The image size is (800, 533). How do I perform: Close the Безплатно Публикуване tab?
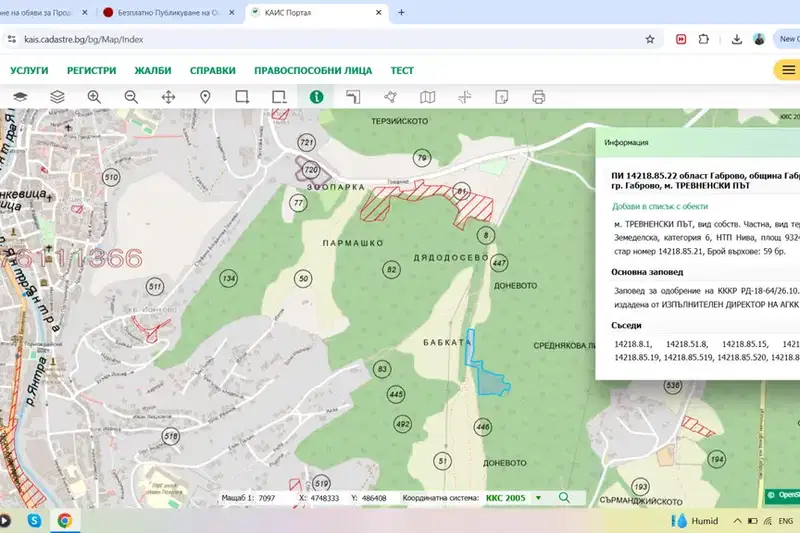(x=232, y=12)
